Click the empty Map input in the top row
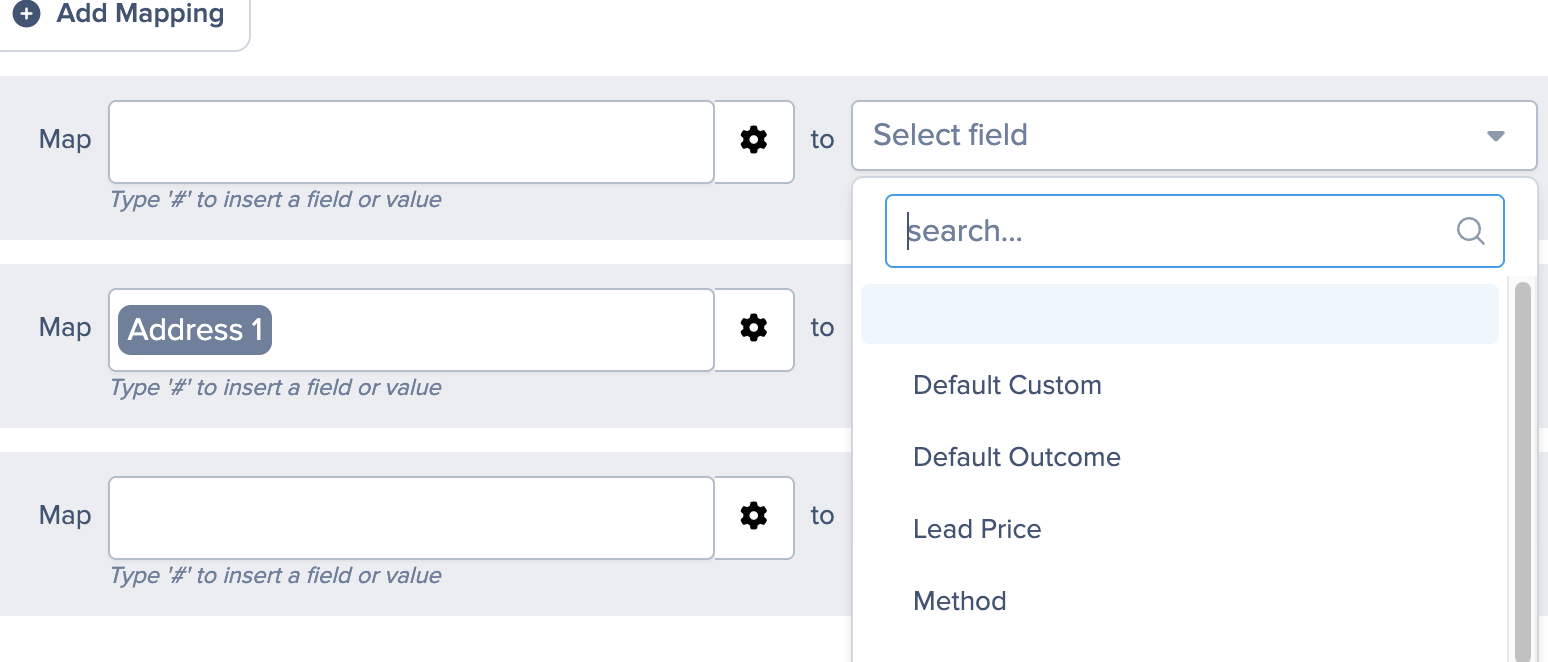Screen dimensions: 1548x662 tap(411, 141)
